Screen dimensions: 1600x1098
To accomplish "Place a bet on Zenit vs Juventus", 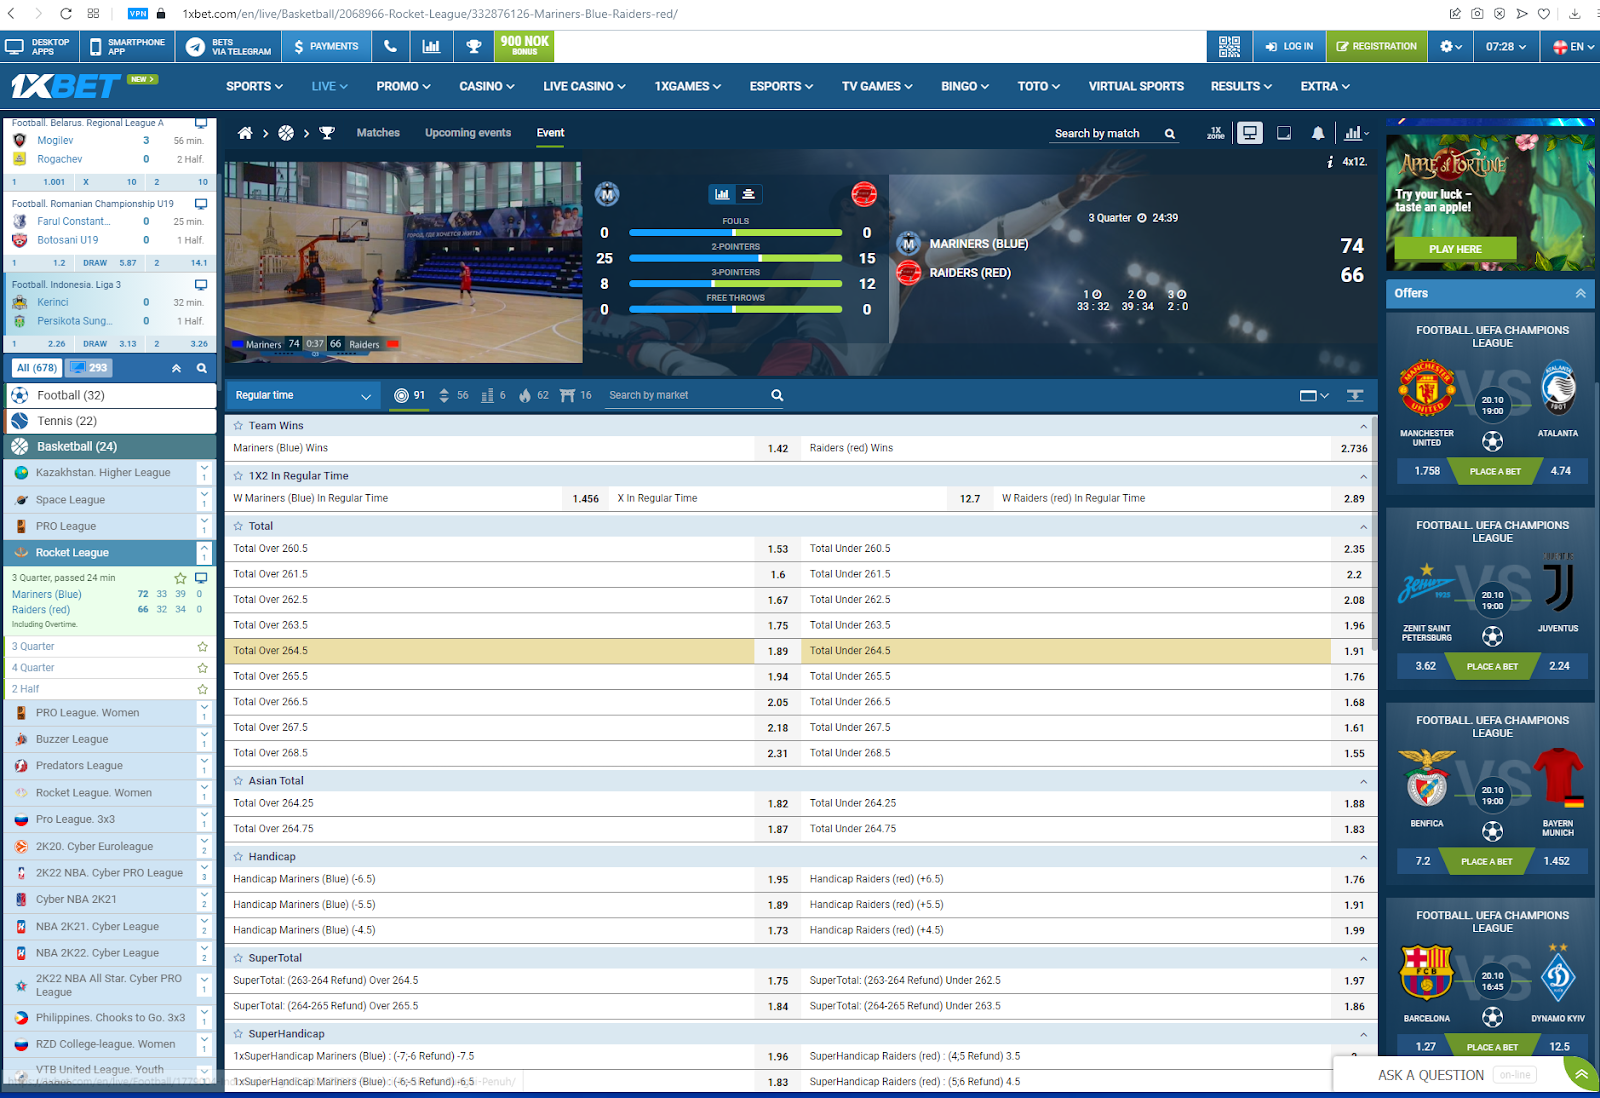I will point(1492,666).
